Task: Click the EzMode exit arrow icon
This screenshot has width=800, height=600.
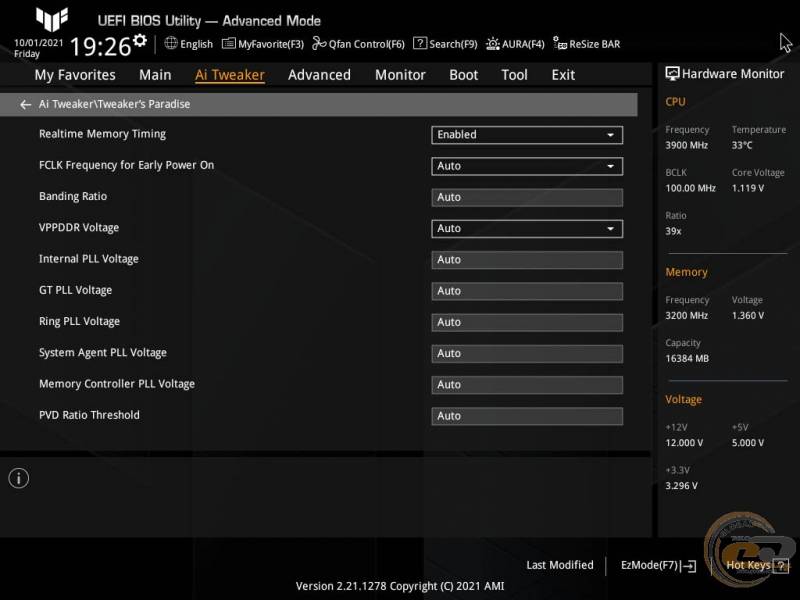Action: pyautogui.click(x=688, y=566)
